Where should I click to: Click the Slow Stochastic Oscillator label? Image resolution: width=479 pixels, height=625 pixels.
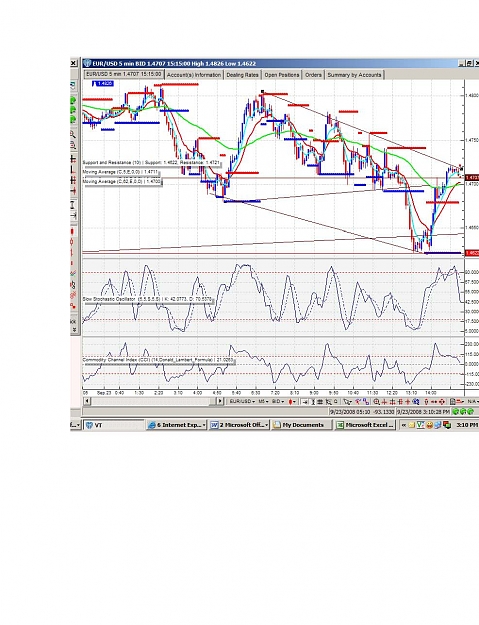(147, 299)
